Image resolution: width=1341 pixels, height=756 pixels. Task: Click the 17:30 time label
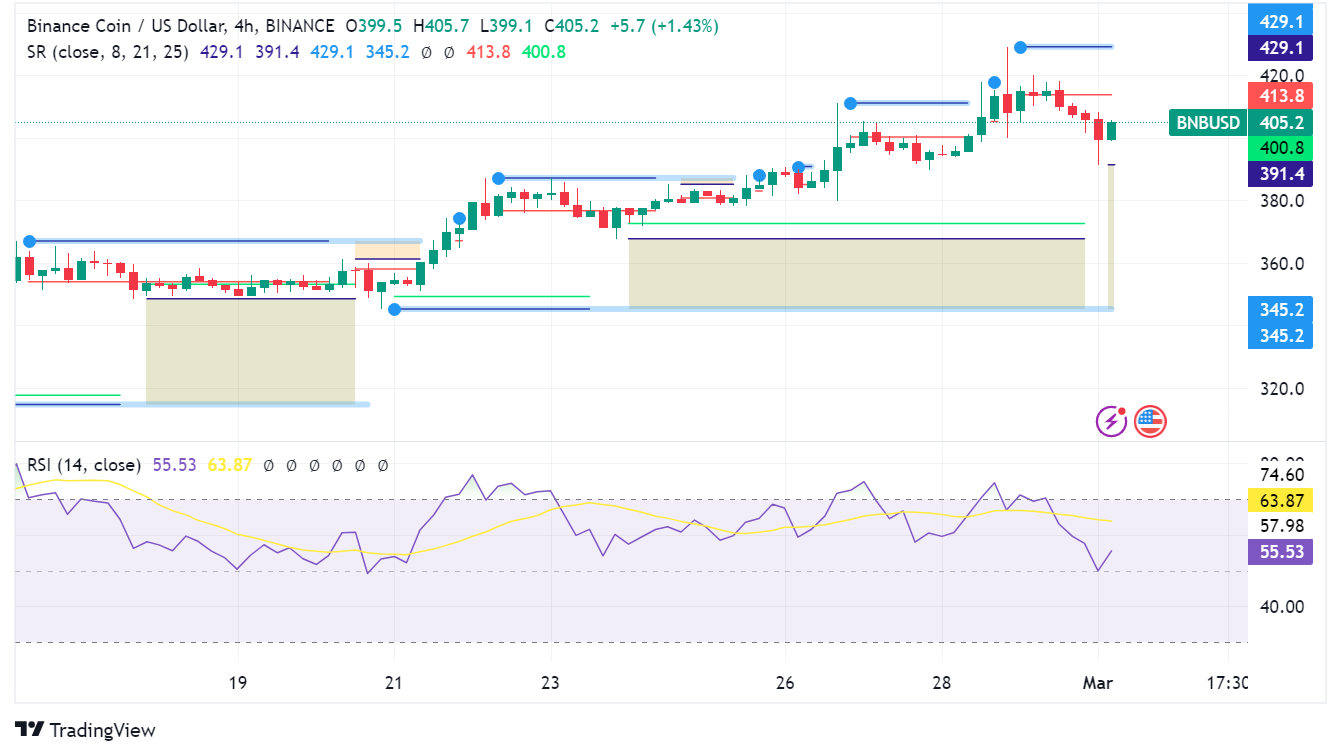(1229, 683)
